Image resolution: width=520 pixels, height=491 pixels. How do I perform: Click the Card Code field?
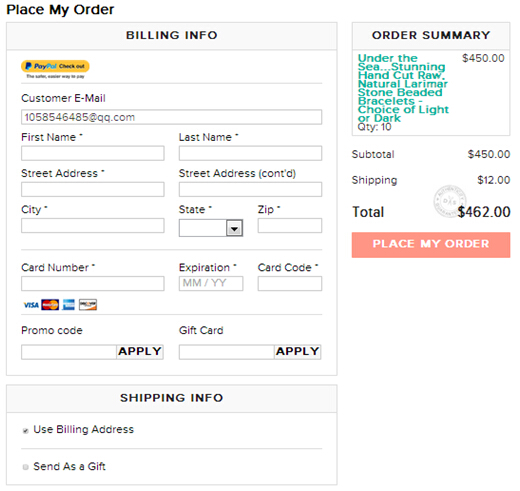(290, 283)
